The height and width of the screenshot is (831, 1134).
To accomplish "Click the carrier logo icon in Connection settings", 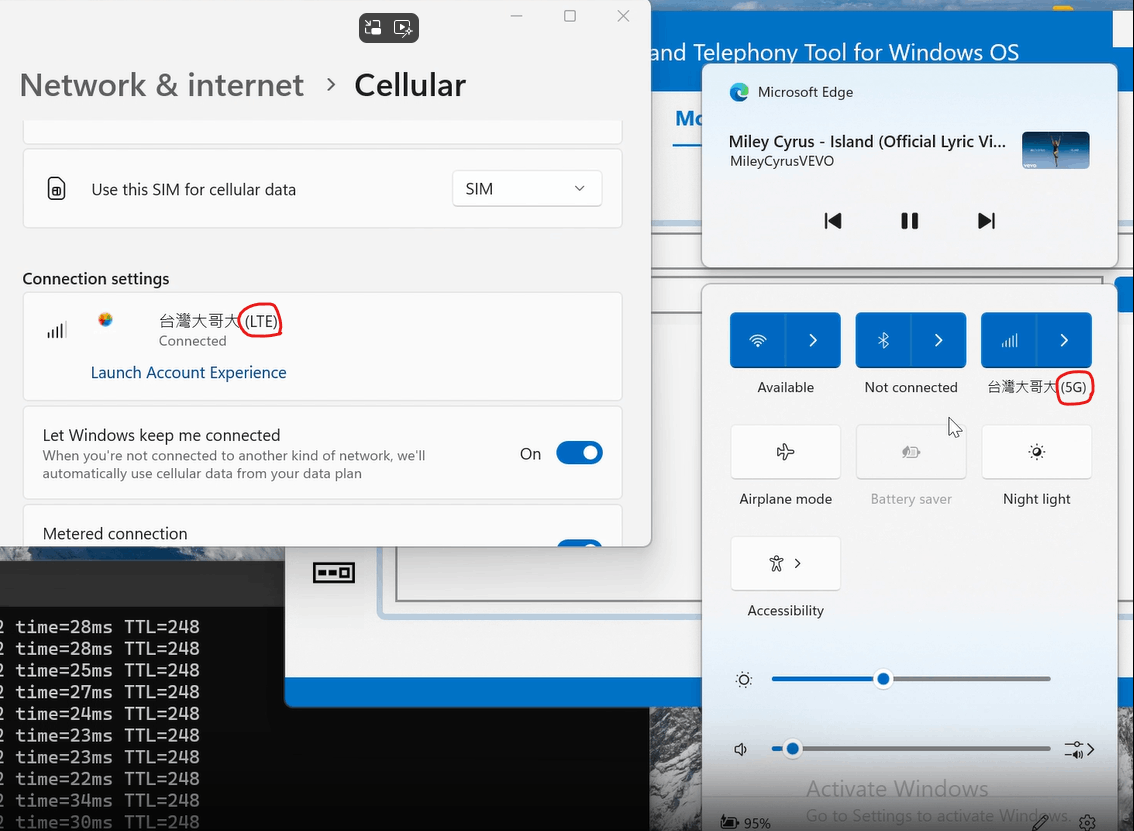I will (x=106, y=320).
